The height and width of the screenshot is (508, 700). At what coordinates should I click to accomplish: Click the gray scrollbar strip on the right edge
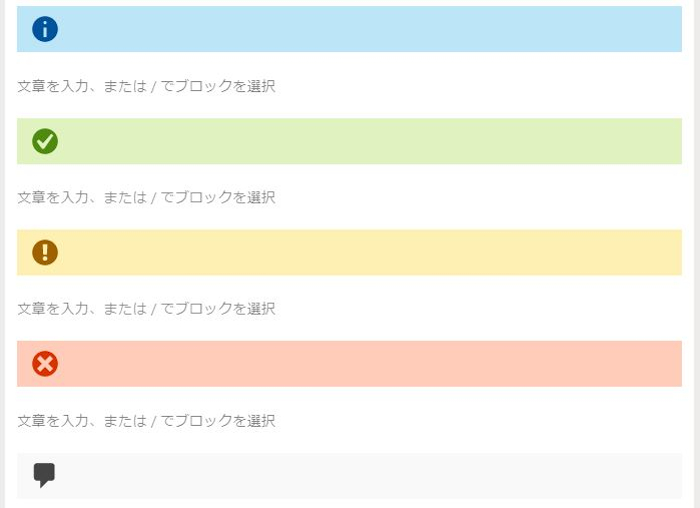(697, 254)
